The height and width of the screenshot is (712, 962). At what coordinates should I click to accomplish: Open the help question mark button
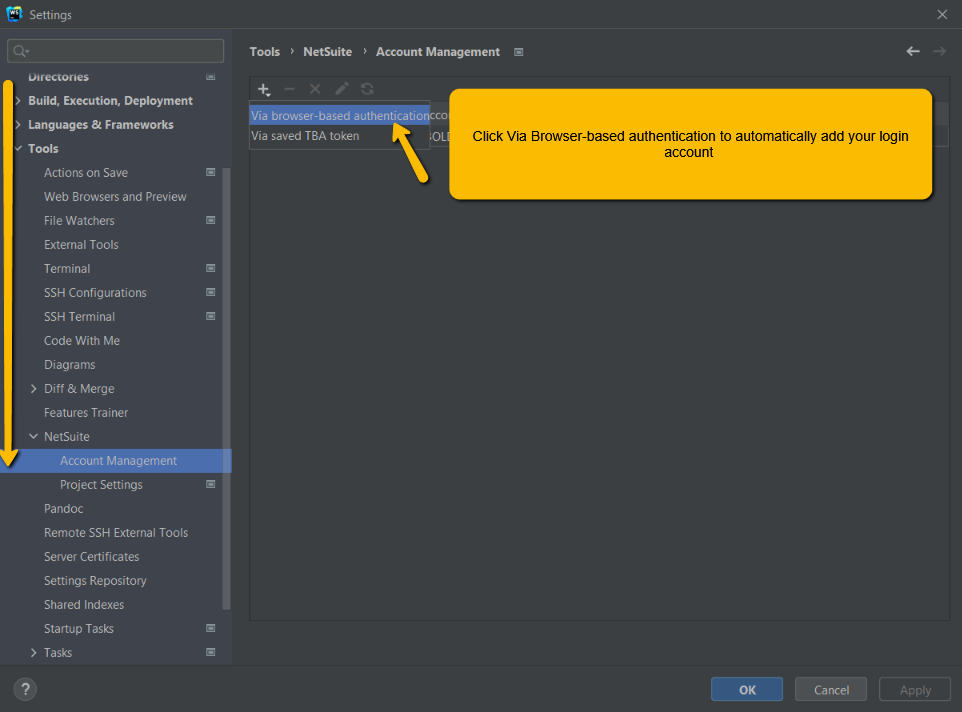click(x=25, y=689)
